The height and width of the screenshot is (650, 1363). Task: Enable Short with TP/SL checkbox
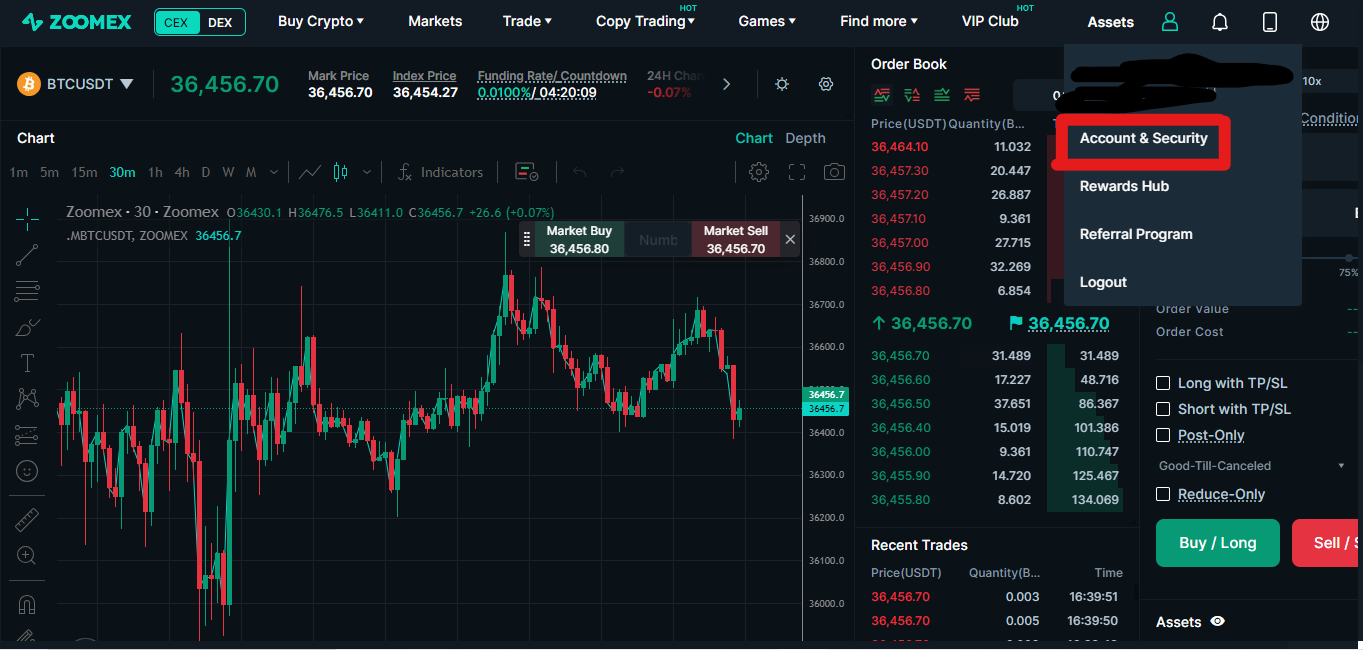click(x=1163, y=409)
